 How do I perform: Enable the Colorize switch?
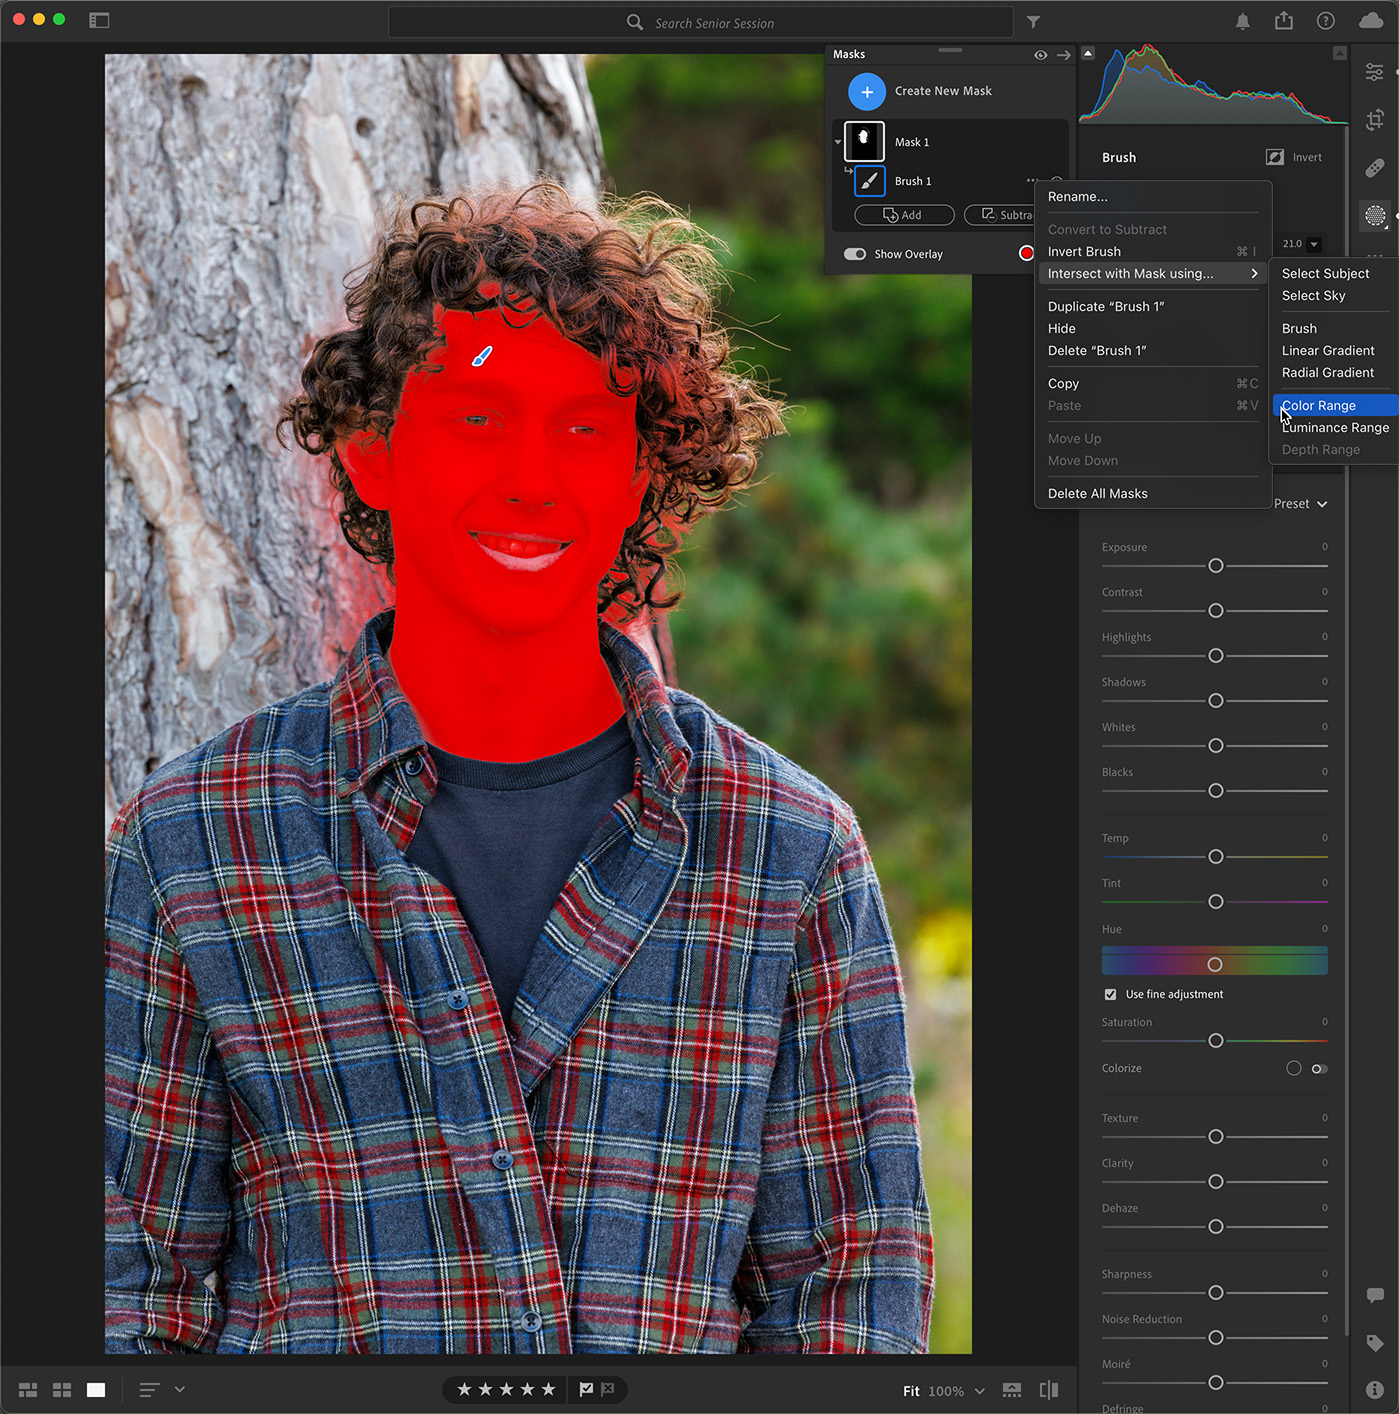tap(1318, 1068)
